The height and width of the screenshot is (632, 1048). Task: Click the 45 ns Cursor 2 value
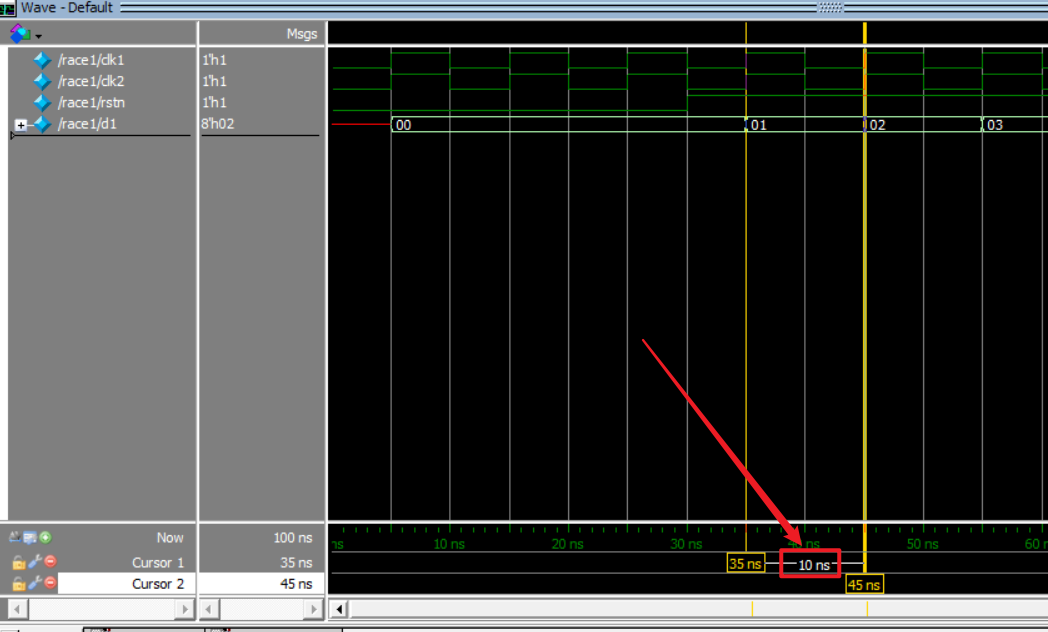tap(296, 584)
